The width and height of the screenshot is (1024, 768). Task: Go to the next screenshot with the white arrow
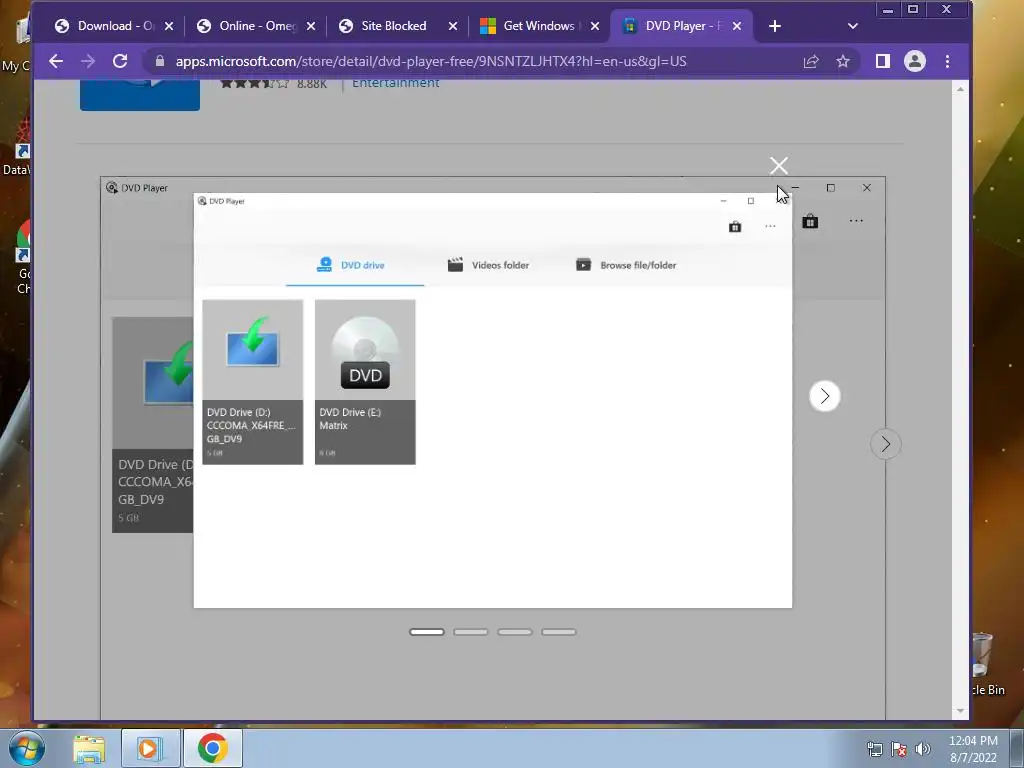[825, 396]
